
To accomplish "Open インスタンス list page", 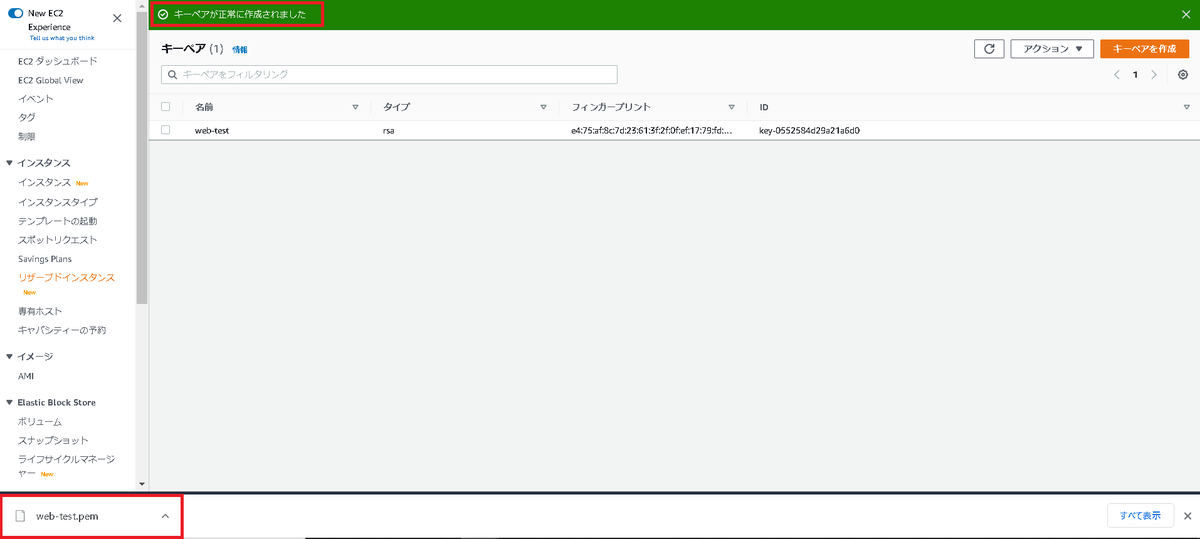I will (44, 182).
